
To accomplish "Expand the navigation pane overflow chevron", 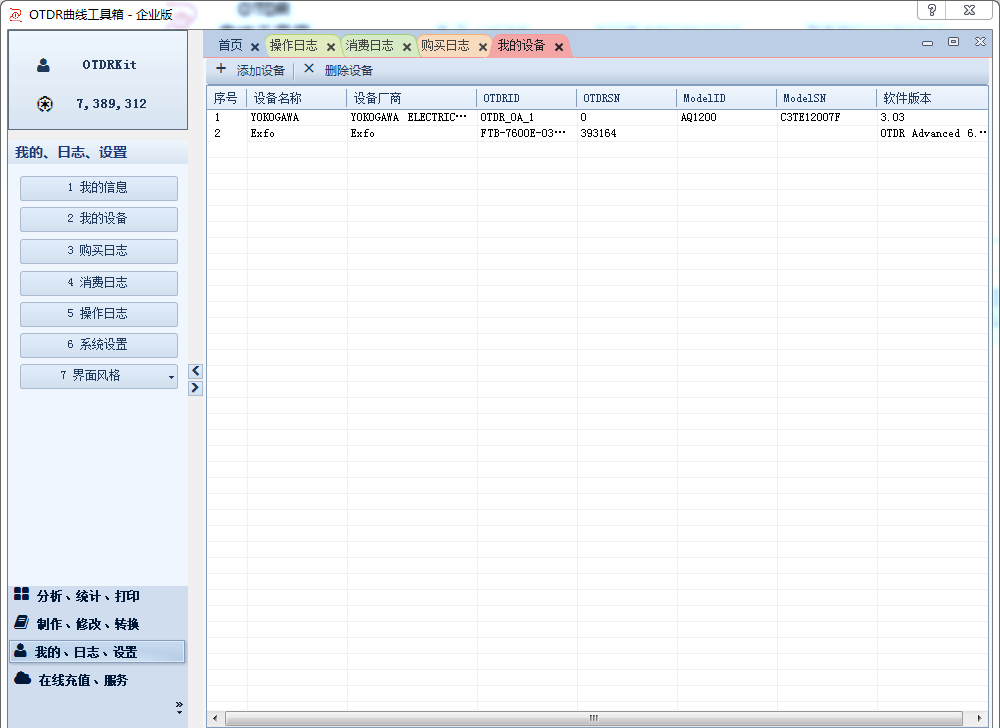I will tap(179, 706).
